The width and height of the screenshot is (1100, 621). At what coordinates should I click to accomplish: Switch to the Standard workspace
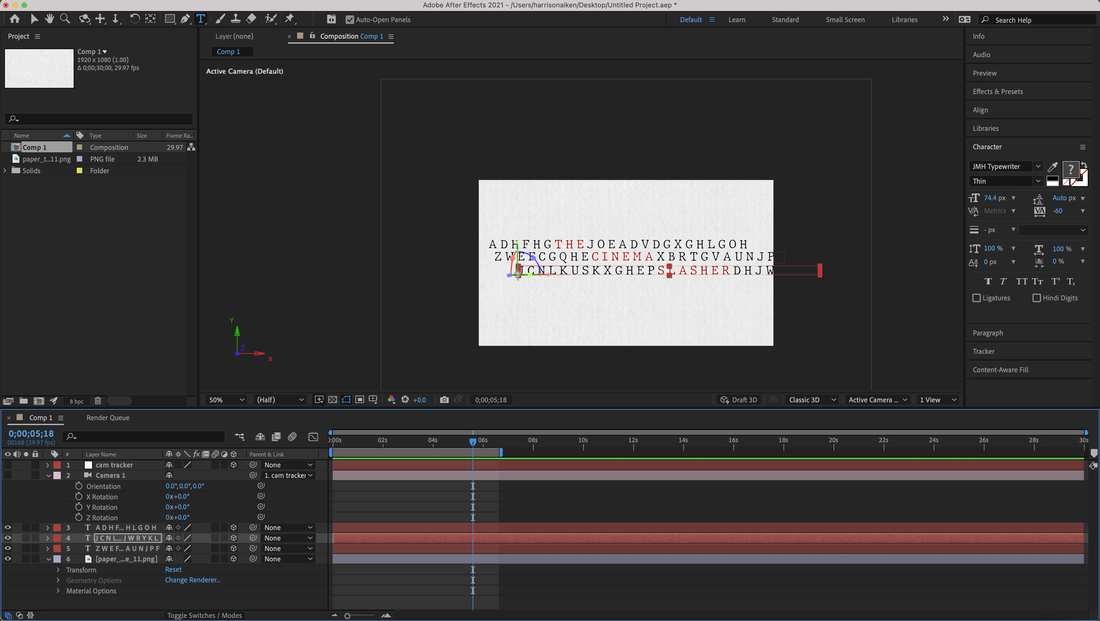point(785,20)
